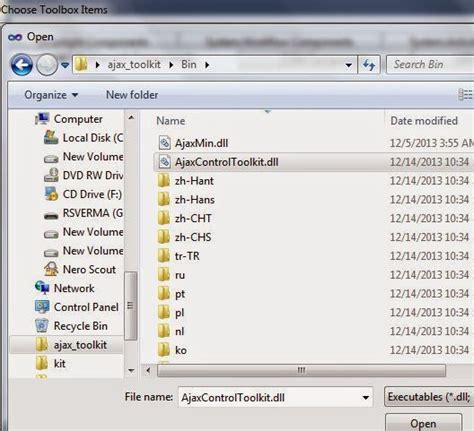Open Recycle Bin in navigation pane

[x=81, y=326]
